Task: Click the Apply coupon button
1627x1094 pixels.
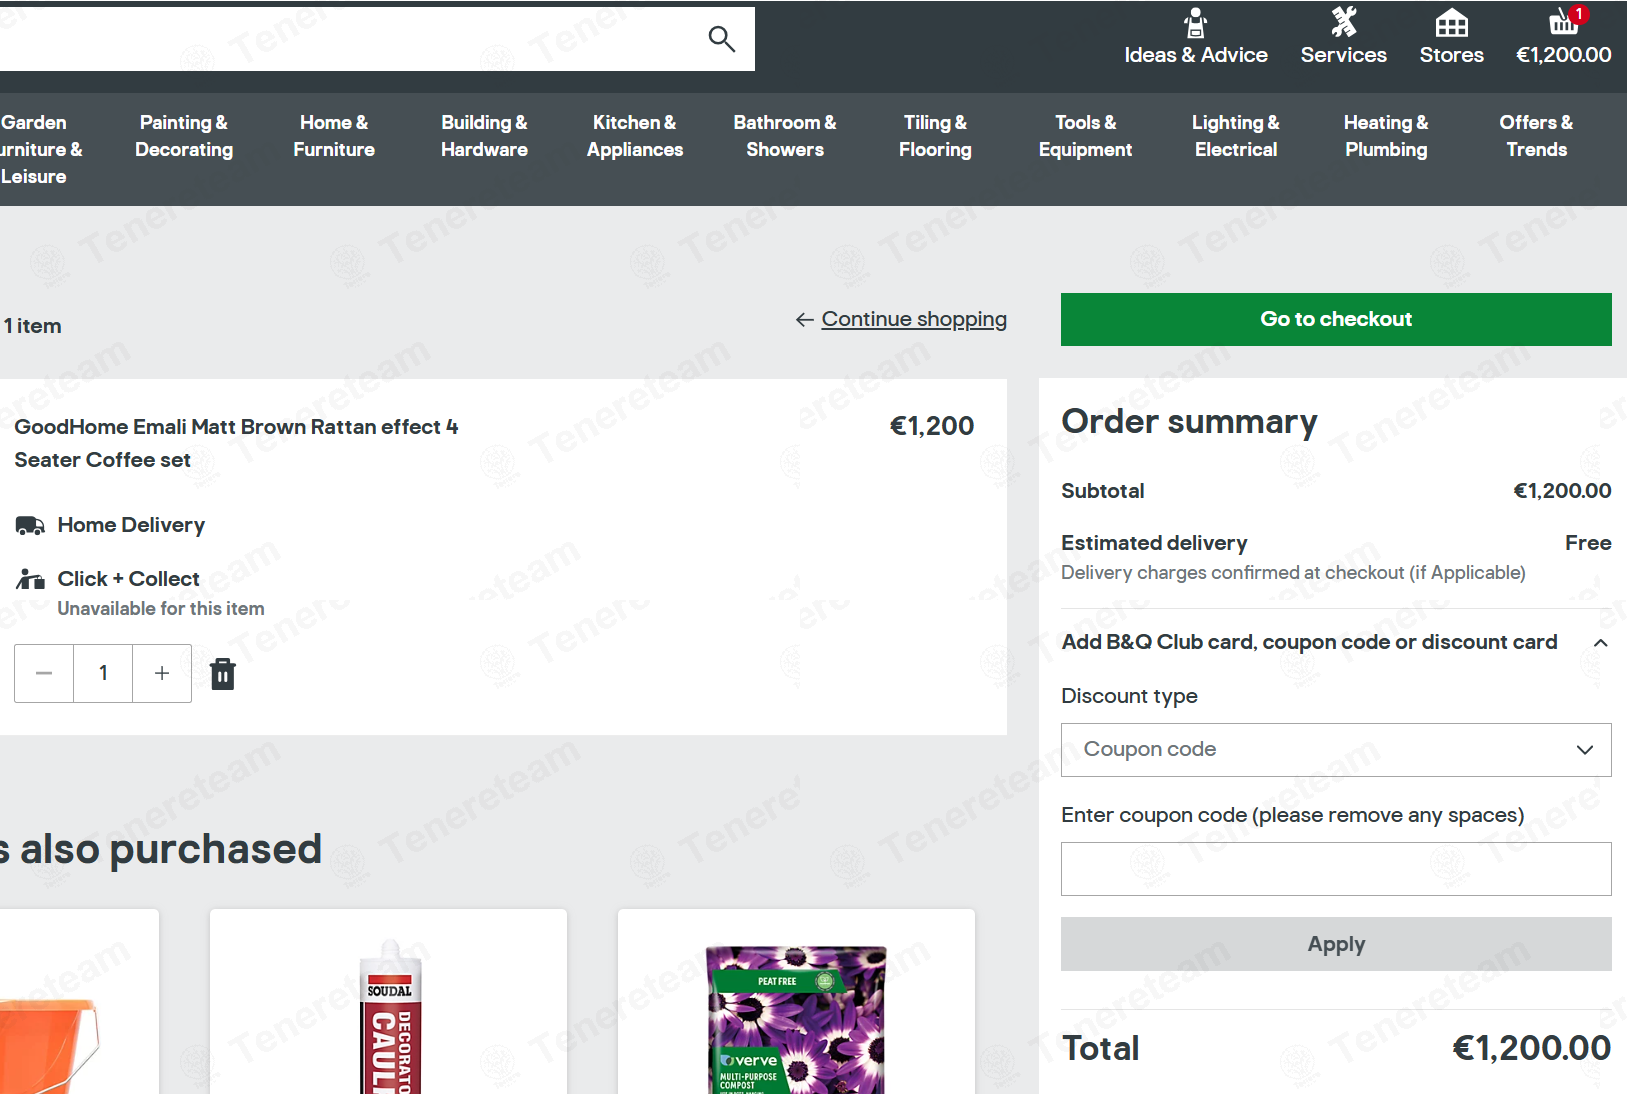Action: coord(1336,944)
